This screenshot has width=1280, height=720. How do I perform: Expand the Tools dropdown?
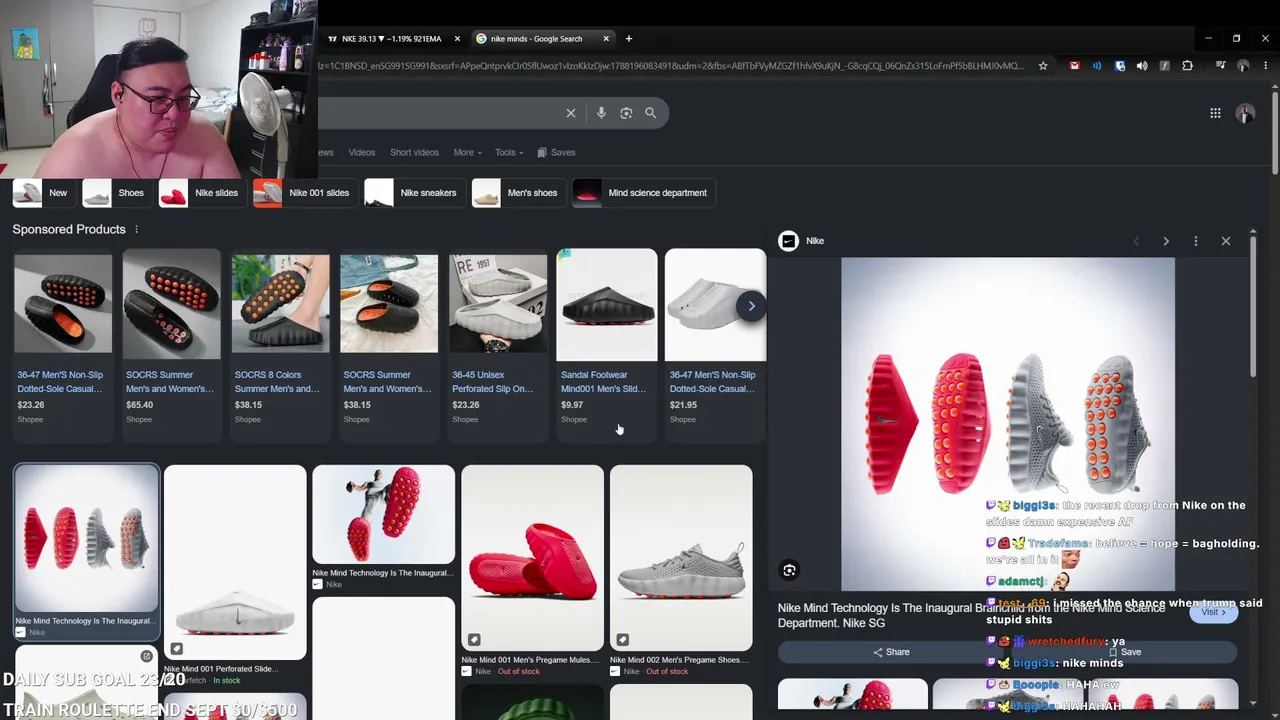pyautogui.click(x=509, y=153)
